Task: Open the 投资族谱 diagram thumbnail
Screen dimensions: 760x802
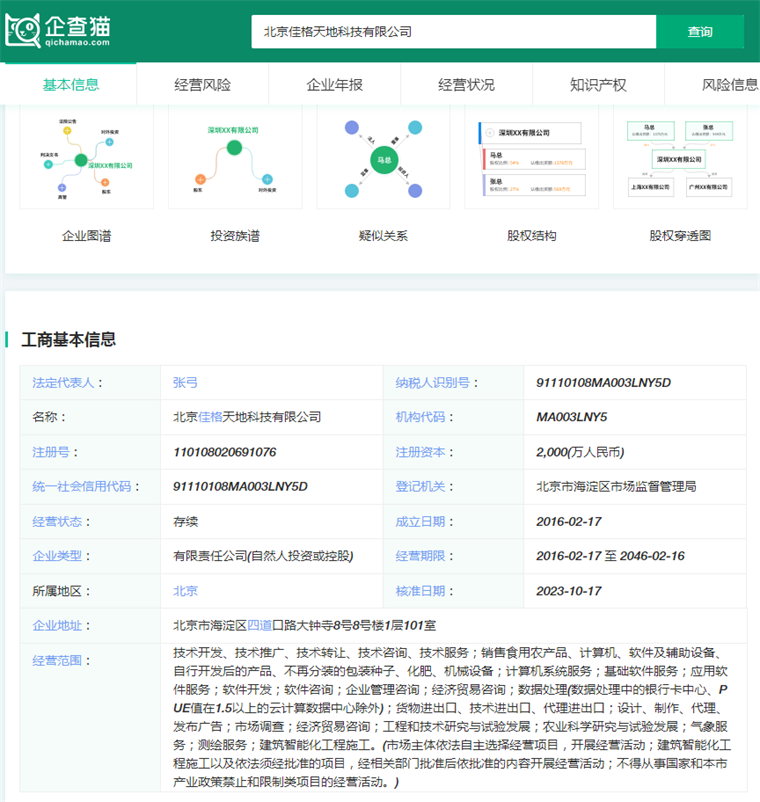Action: [235, 157]
